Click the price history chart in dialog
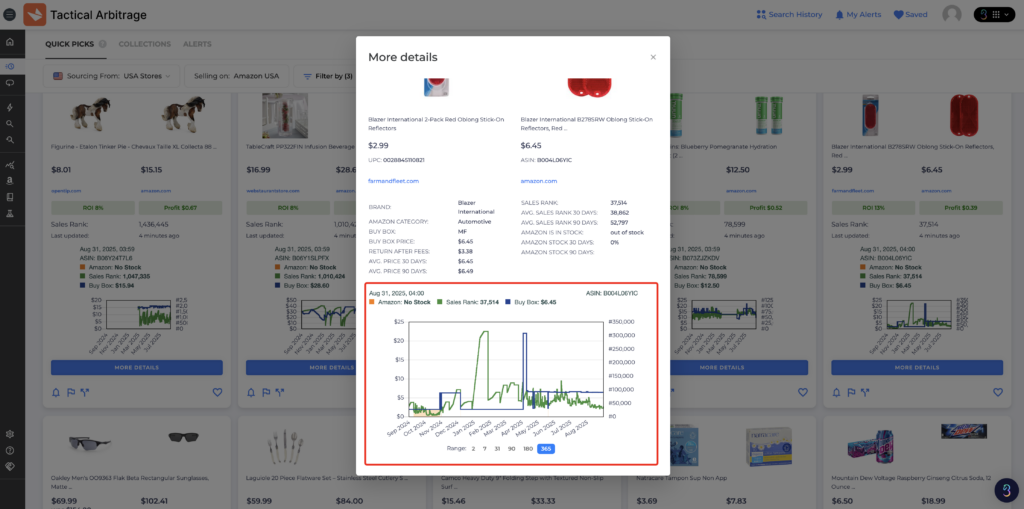This screenshot has width=1024, height=509. (x=506, y=369)
